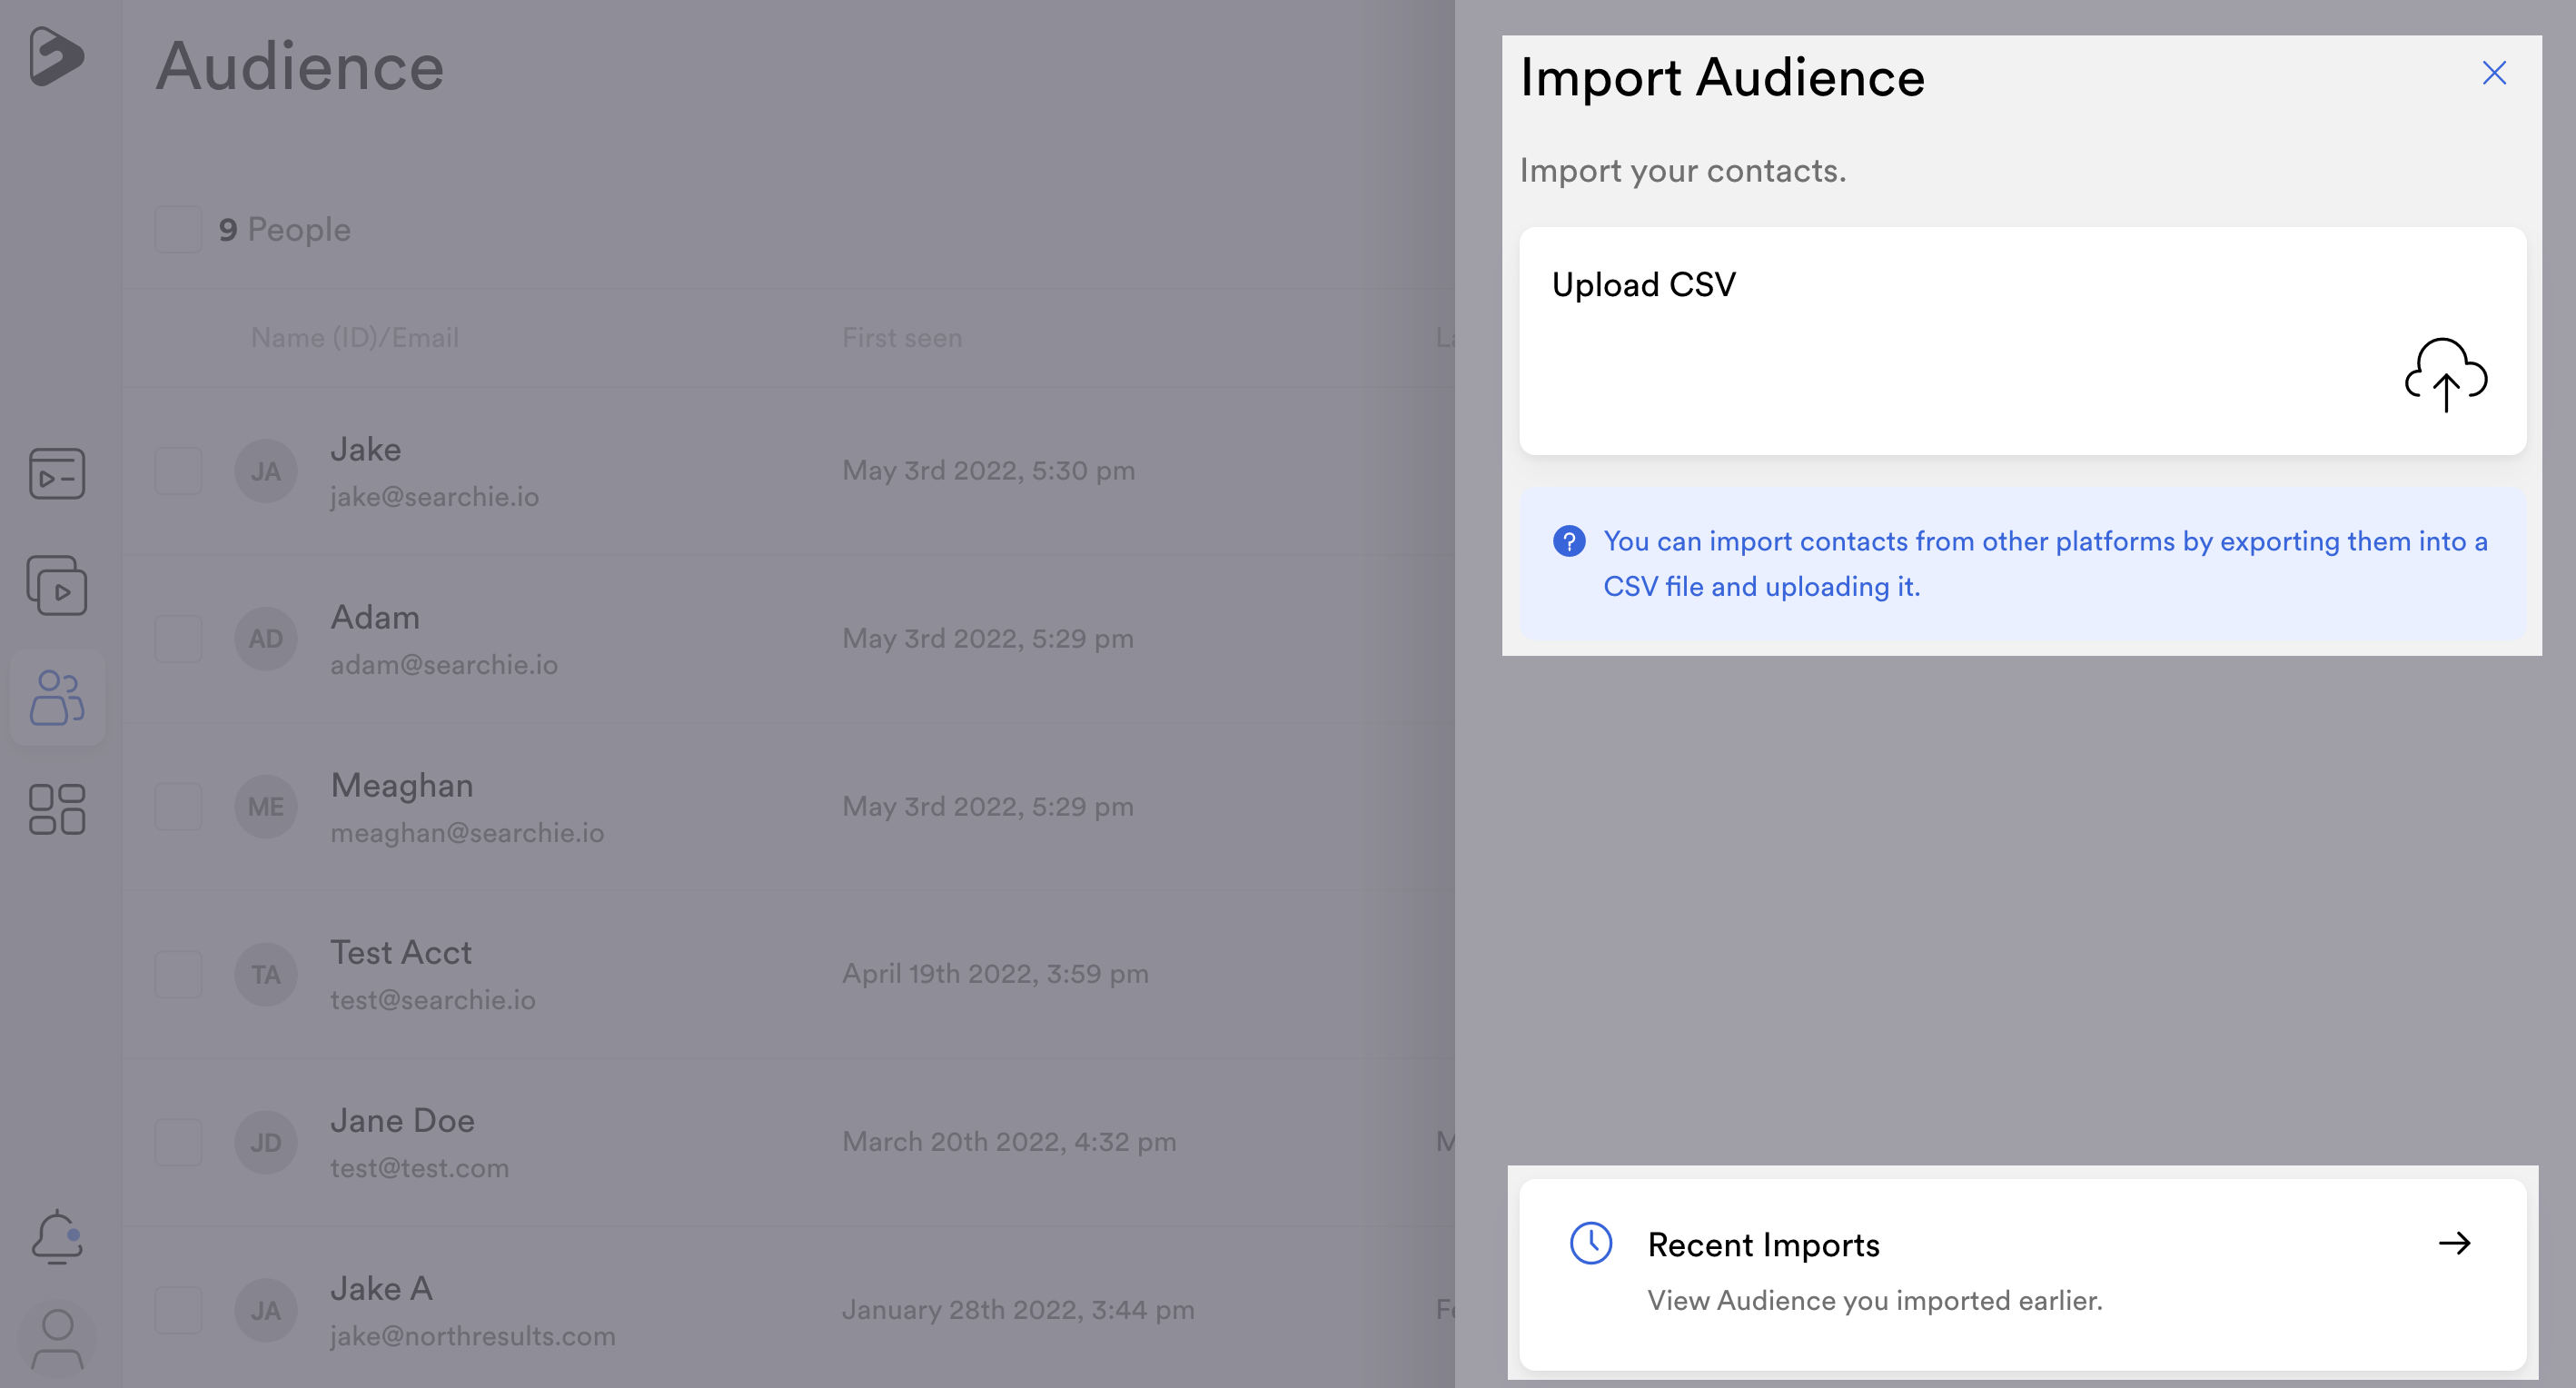This screenshot has width=2576, height=1388.
Task: Open the Audience sidebar icon
Action: (57, 697)
